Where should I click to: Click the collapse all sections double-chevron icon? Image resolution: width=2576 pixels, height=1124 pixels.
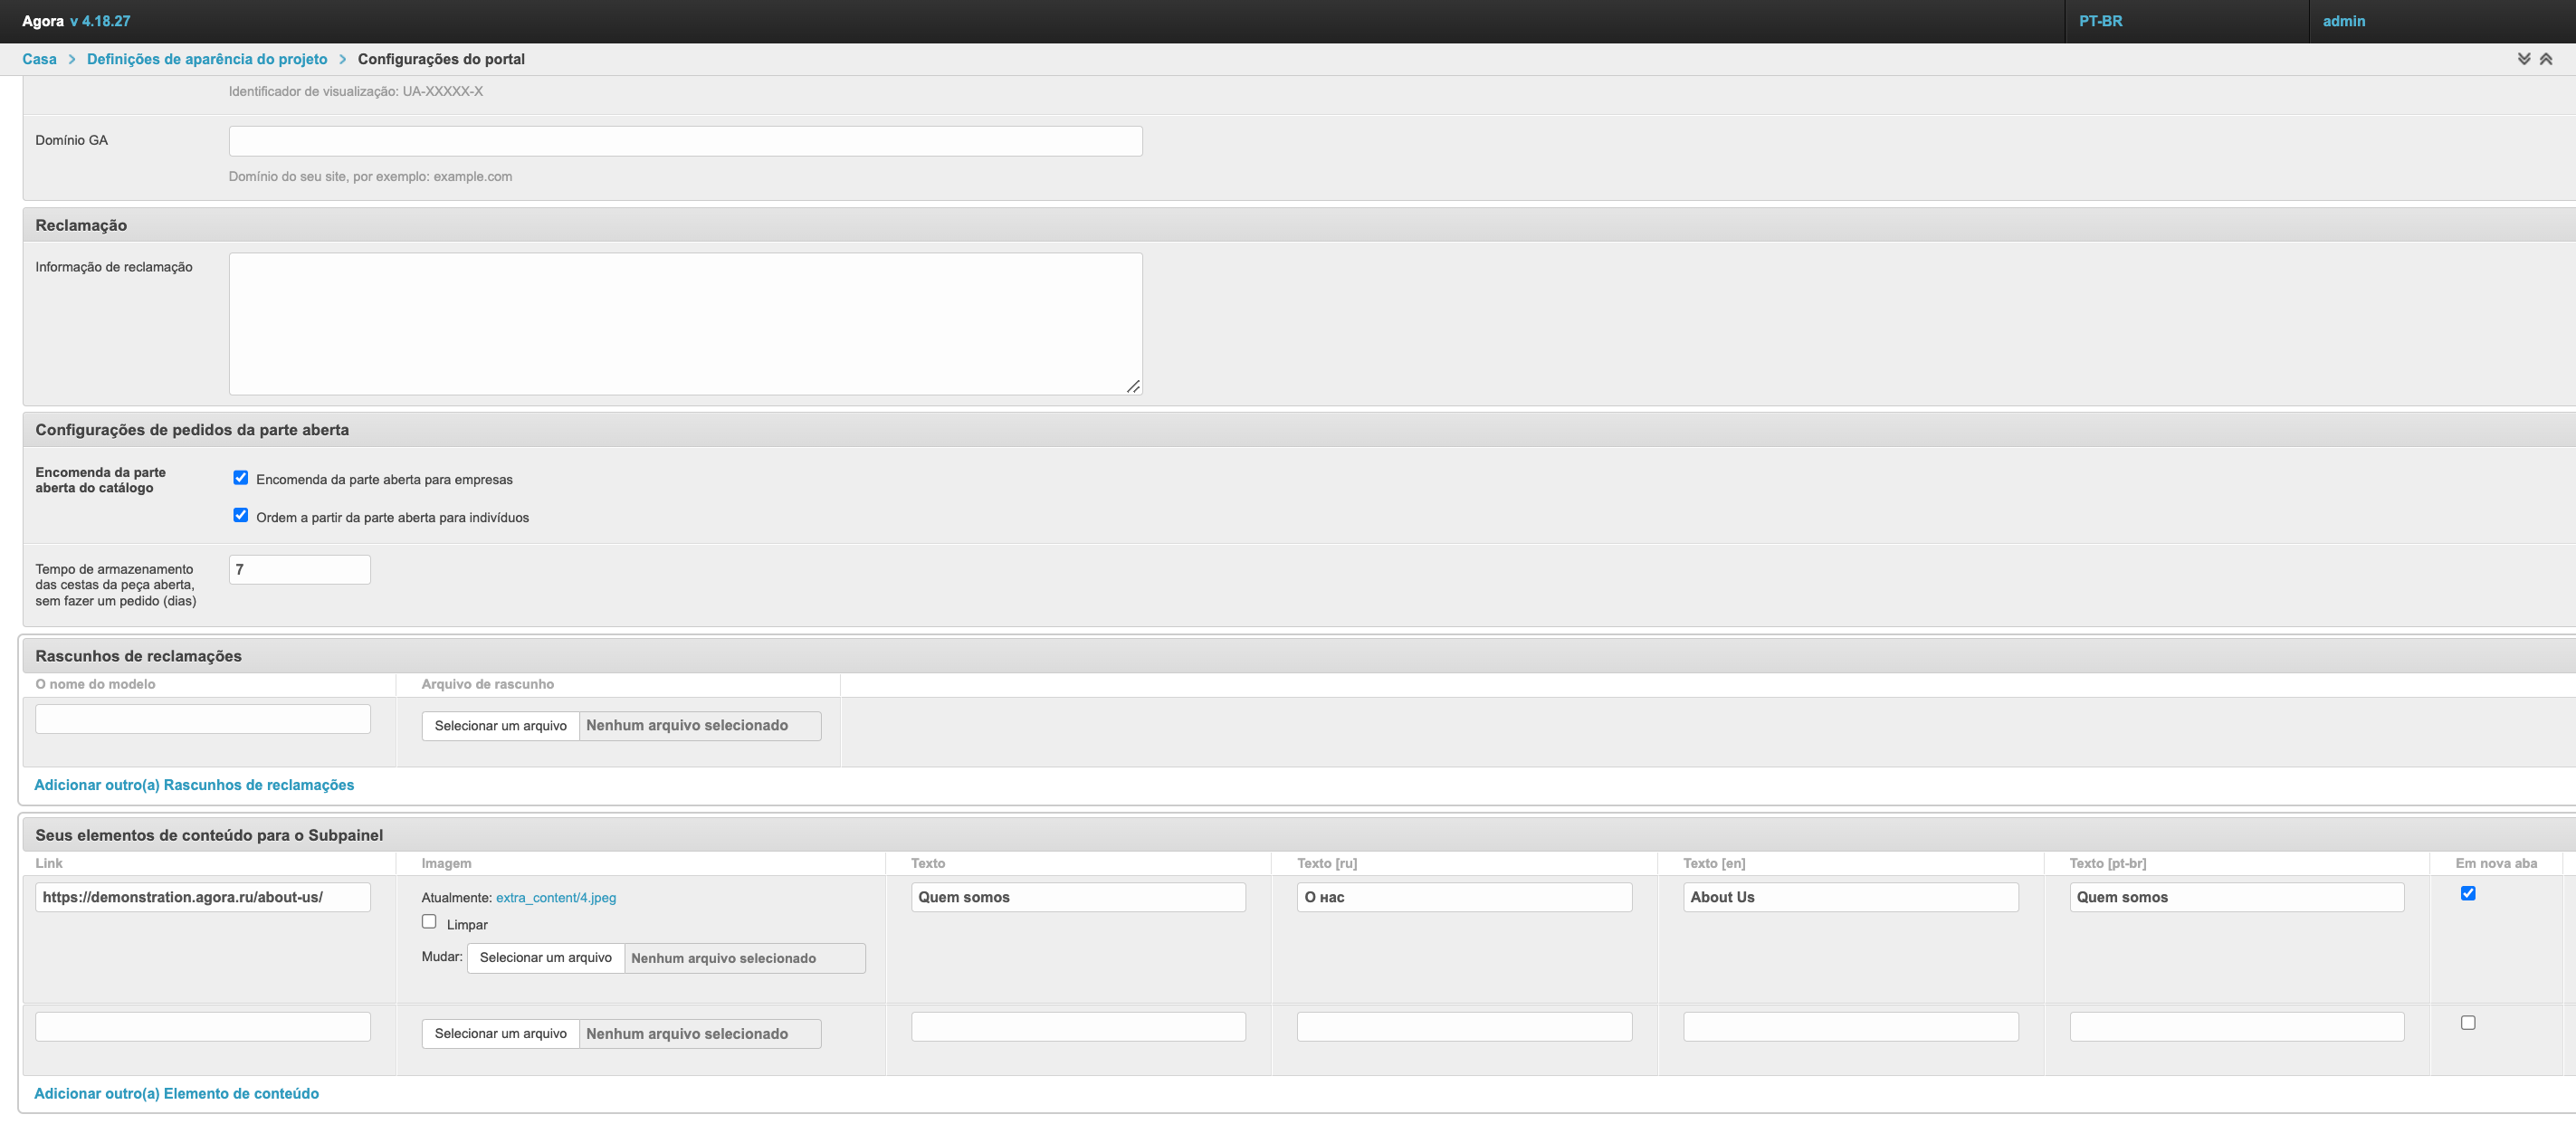click(2546, 59)
